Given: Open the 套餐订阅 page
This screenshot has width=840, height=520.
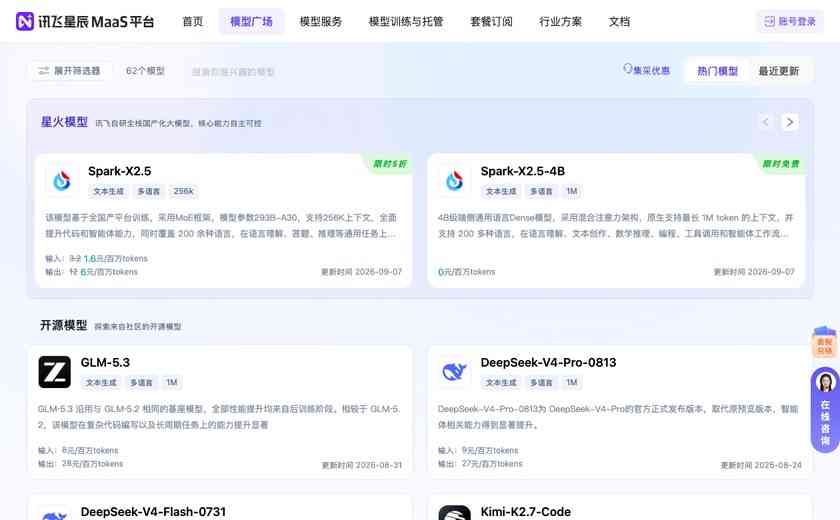Looking at the screenshot, I should pos(491,21).
